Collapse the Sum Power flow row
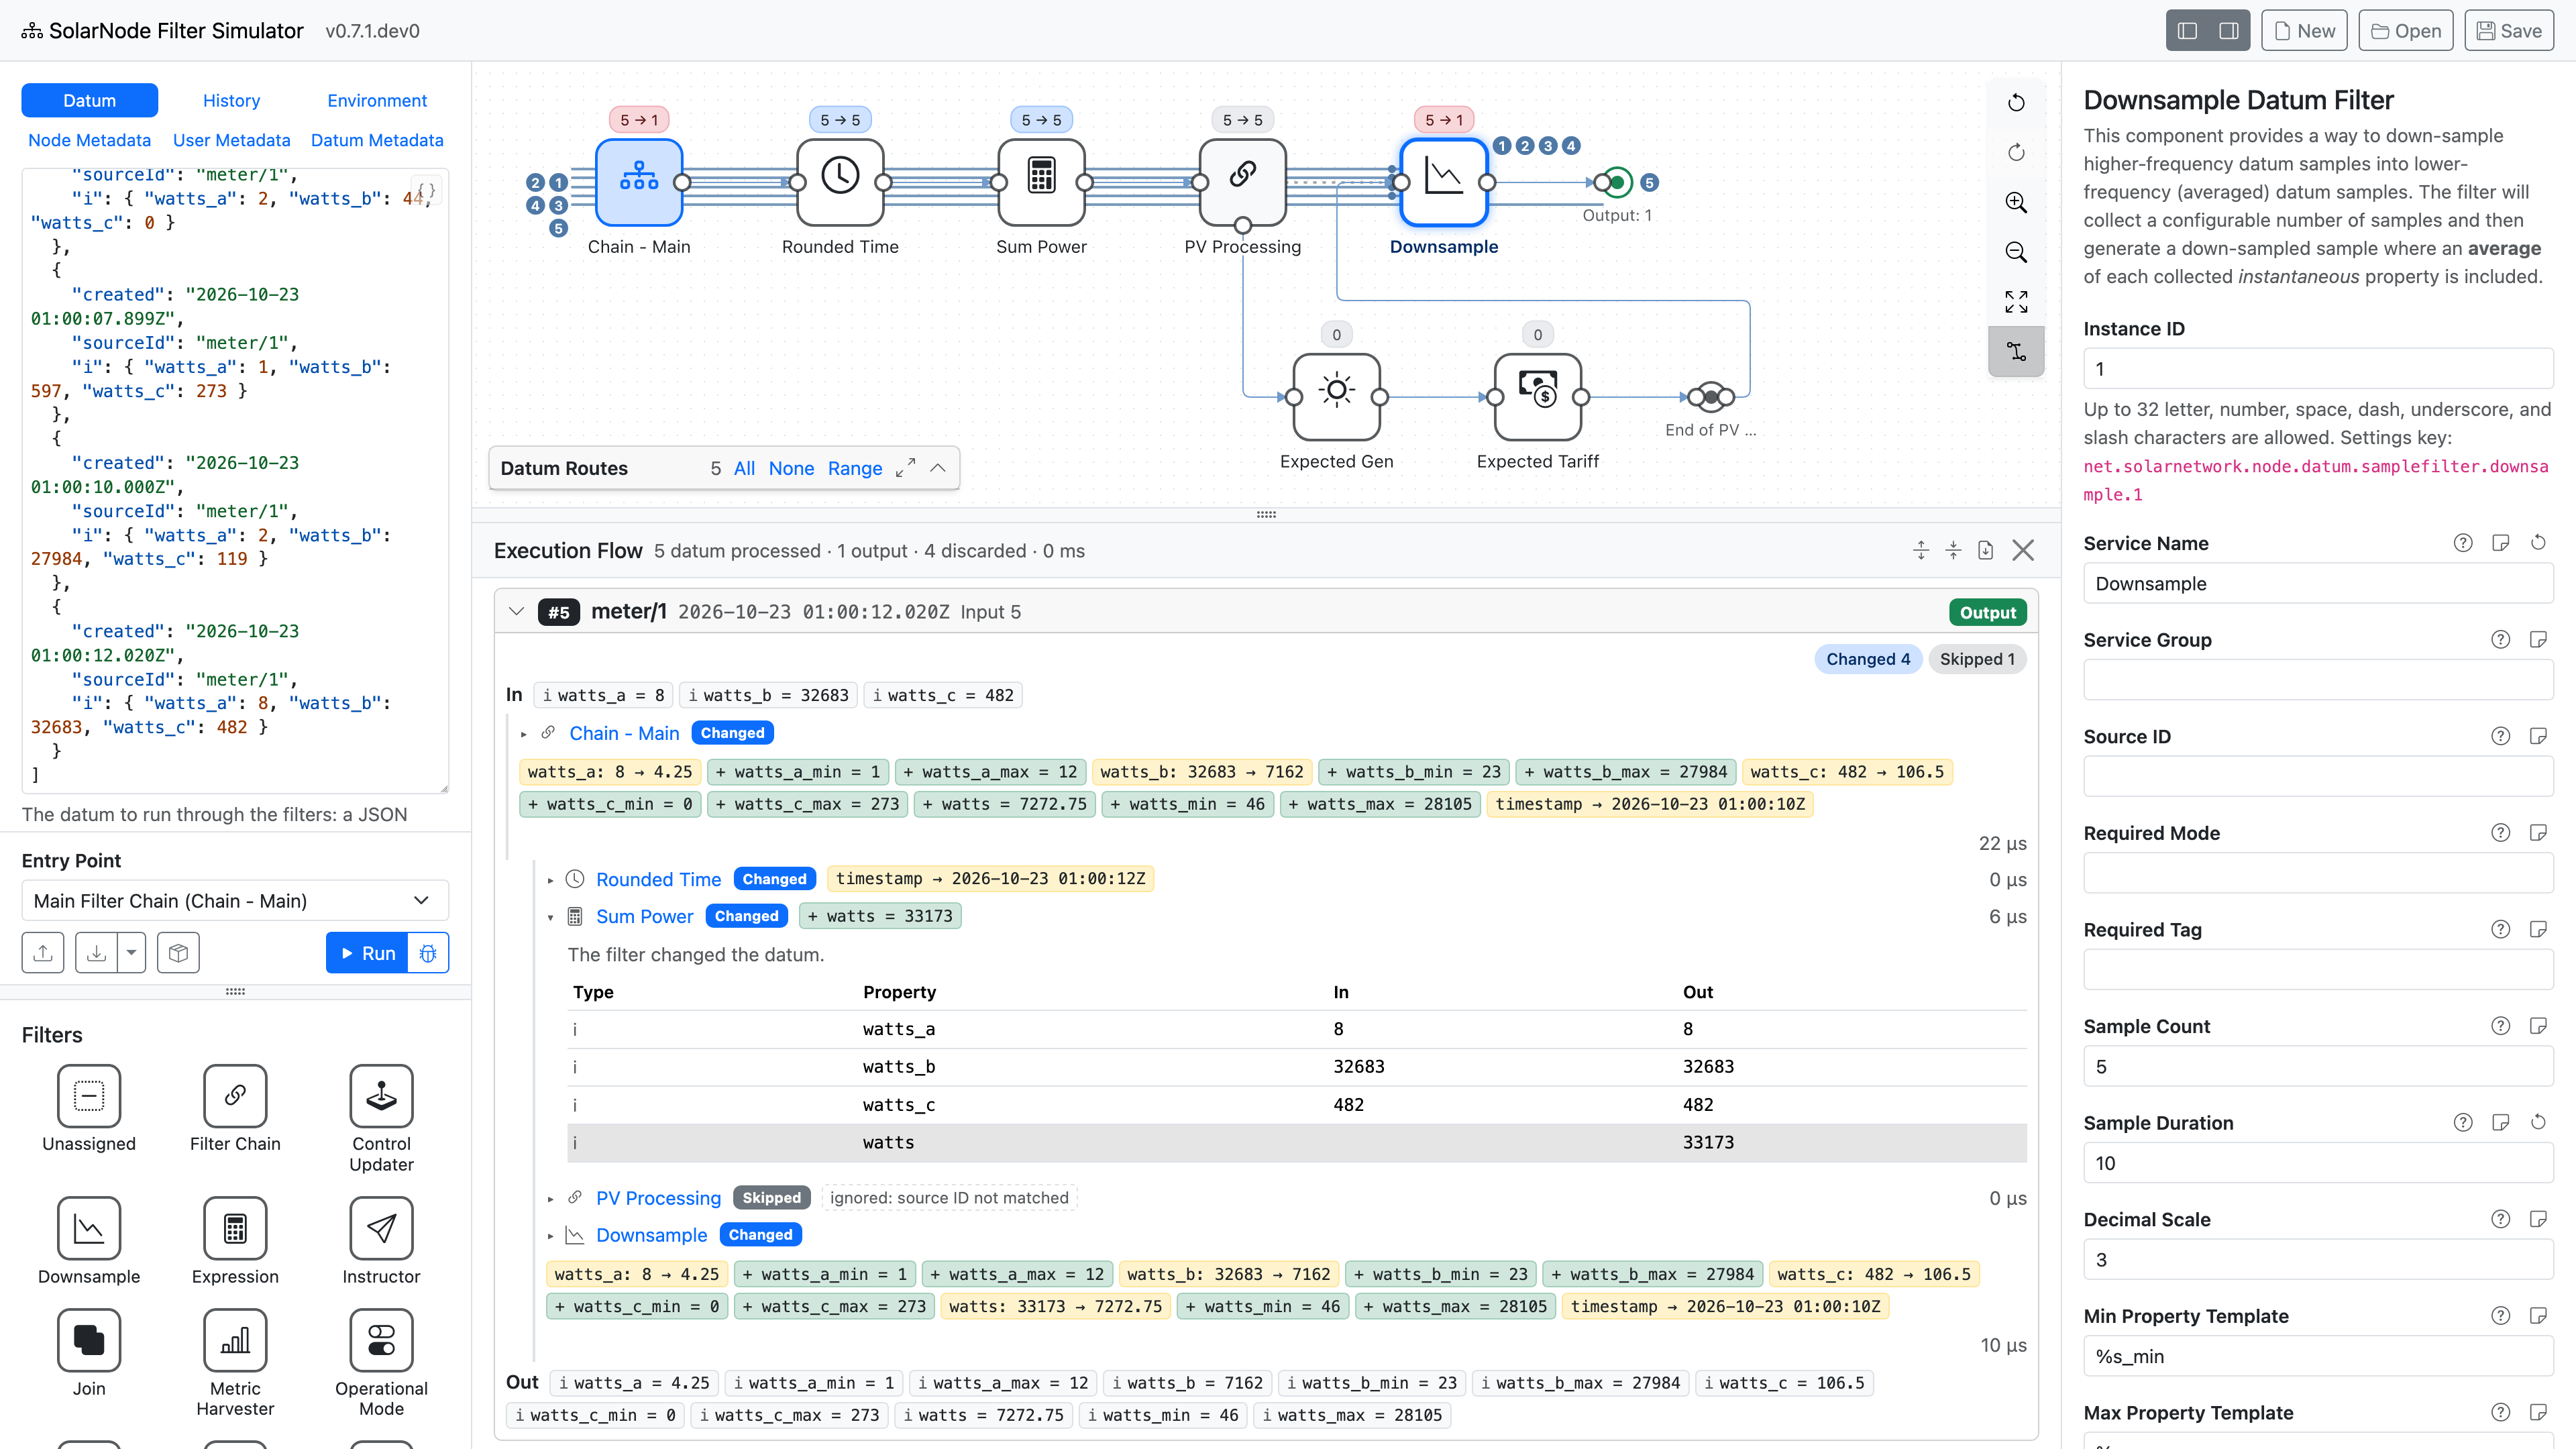 click(550, 917)
